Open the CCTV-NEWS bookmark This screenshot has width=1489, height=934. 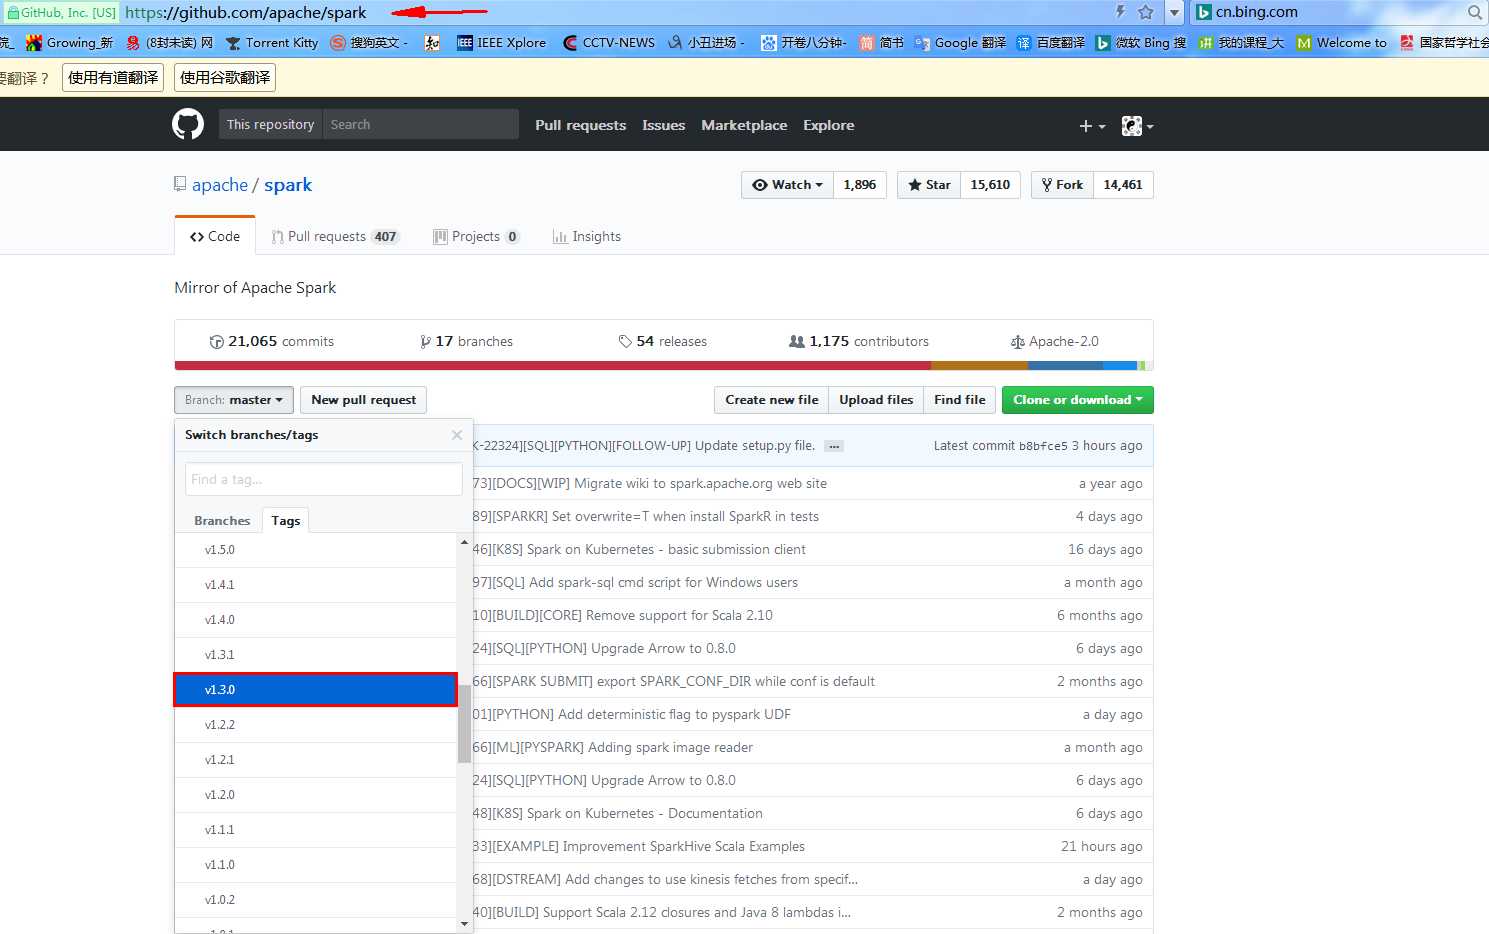(608, 43)
